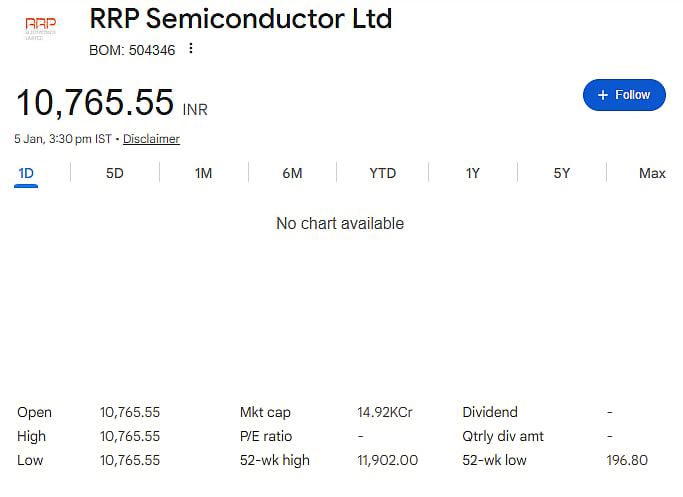Screen dimensions: 683x497
Task: Open the three-dot more options menu
Action: 191,49
